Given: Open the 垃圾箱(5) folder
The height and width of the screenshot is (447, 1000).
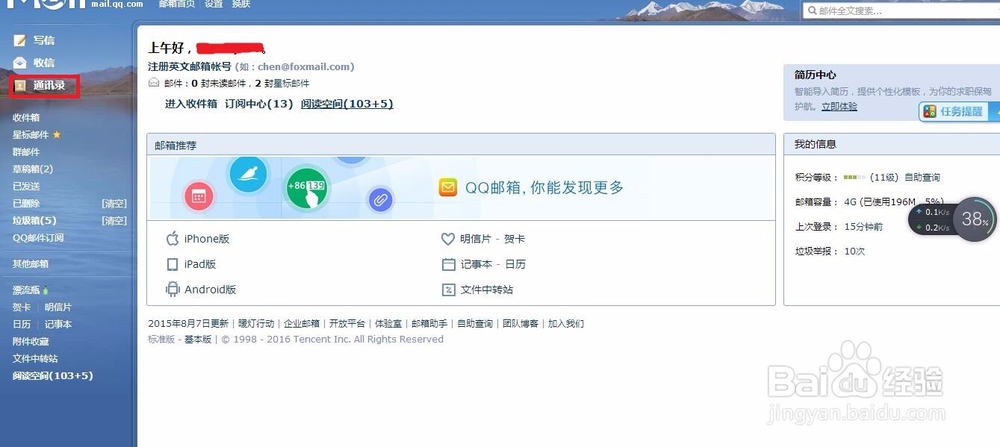Looking at the screenshot, I should coord(34,221).
